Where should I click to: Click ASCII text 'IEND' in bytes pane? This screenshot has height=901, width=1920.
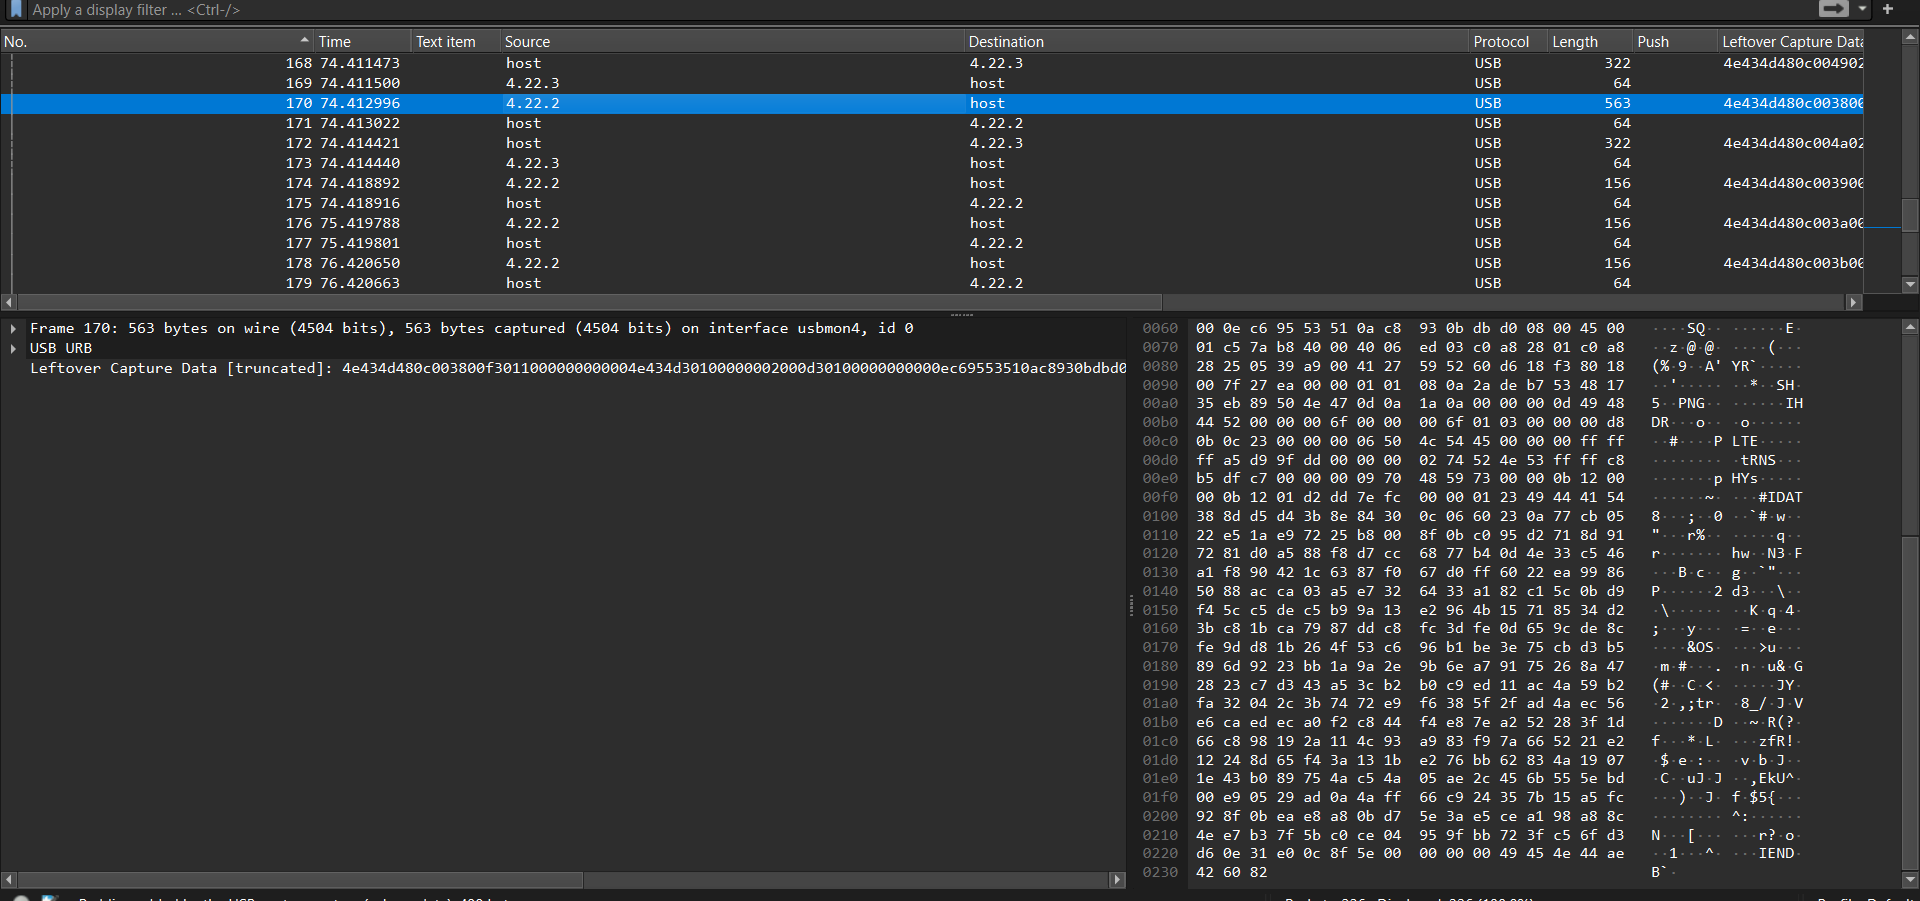click(1776, 853)
